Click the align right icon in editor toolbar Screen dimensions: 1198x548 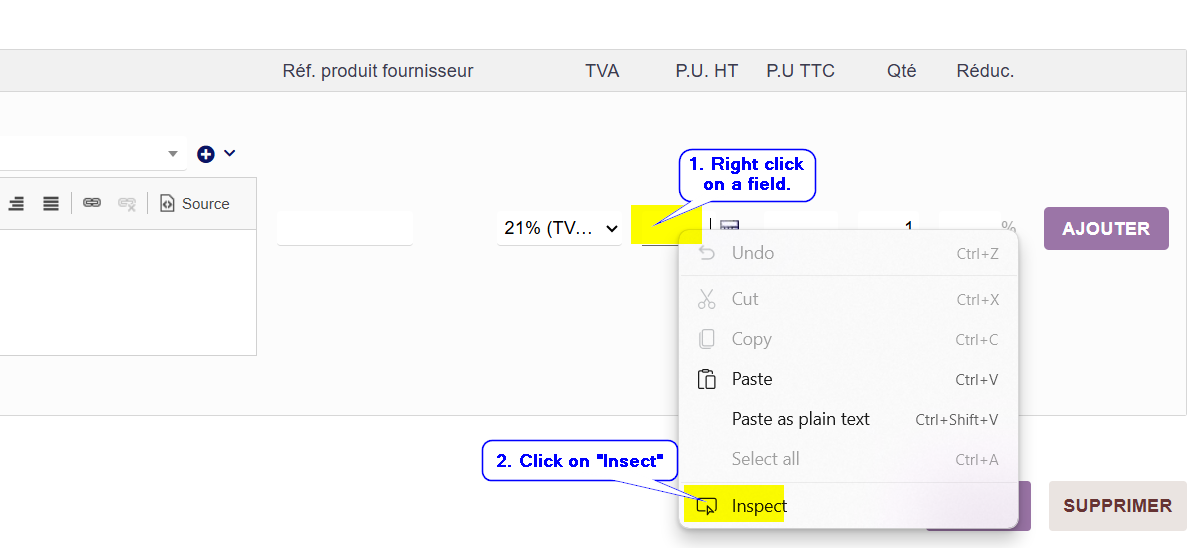(x=16, y=204)
